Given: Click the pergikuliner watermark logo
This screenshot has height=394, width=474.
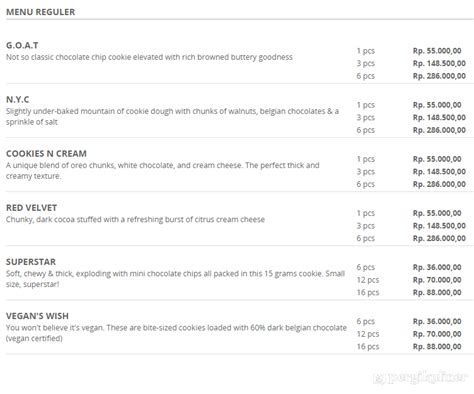Looking at the screenshot, I should 420,377.
